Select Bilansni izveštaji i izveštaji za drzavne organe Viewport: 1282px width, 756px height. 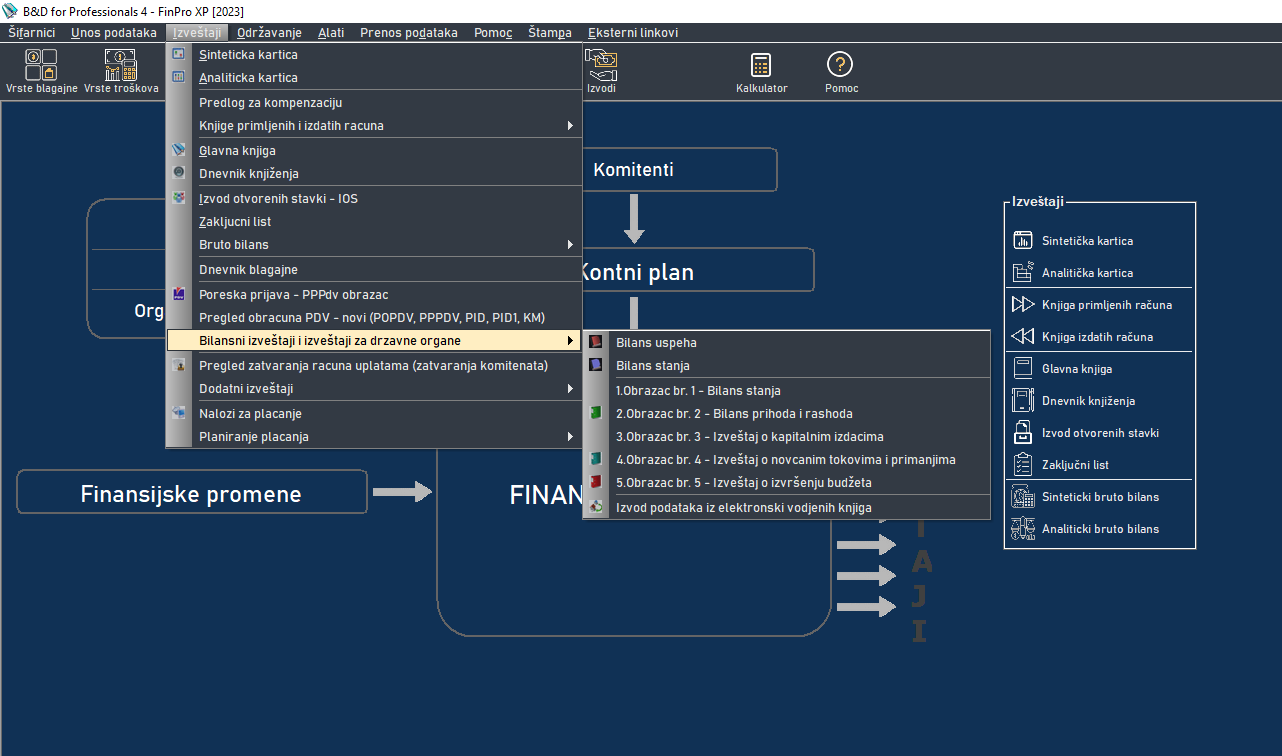pos(375,341)
